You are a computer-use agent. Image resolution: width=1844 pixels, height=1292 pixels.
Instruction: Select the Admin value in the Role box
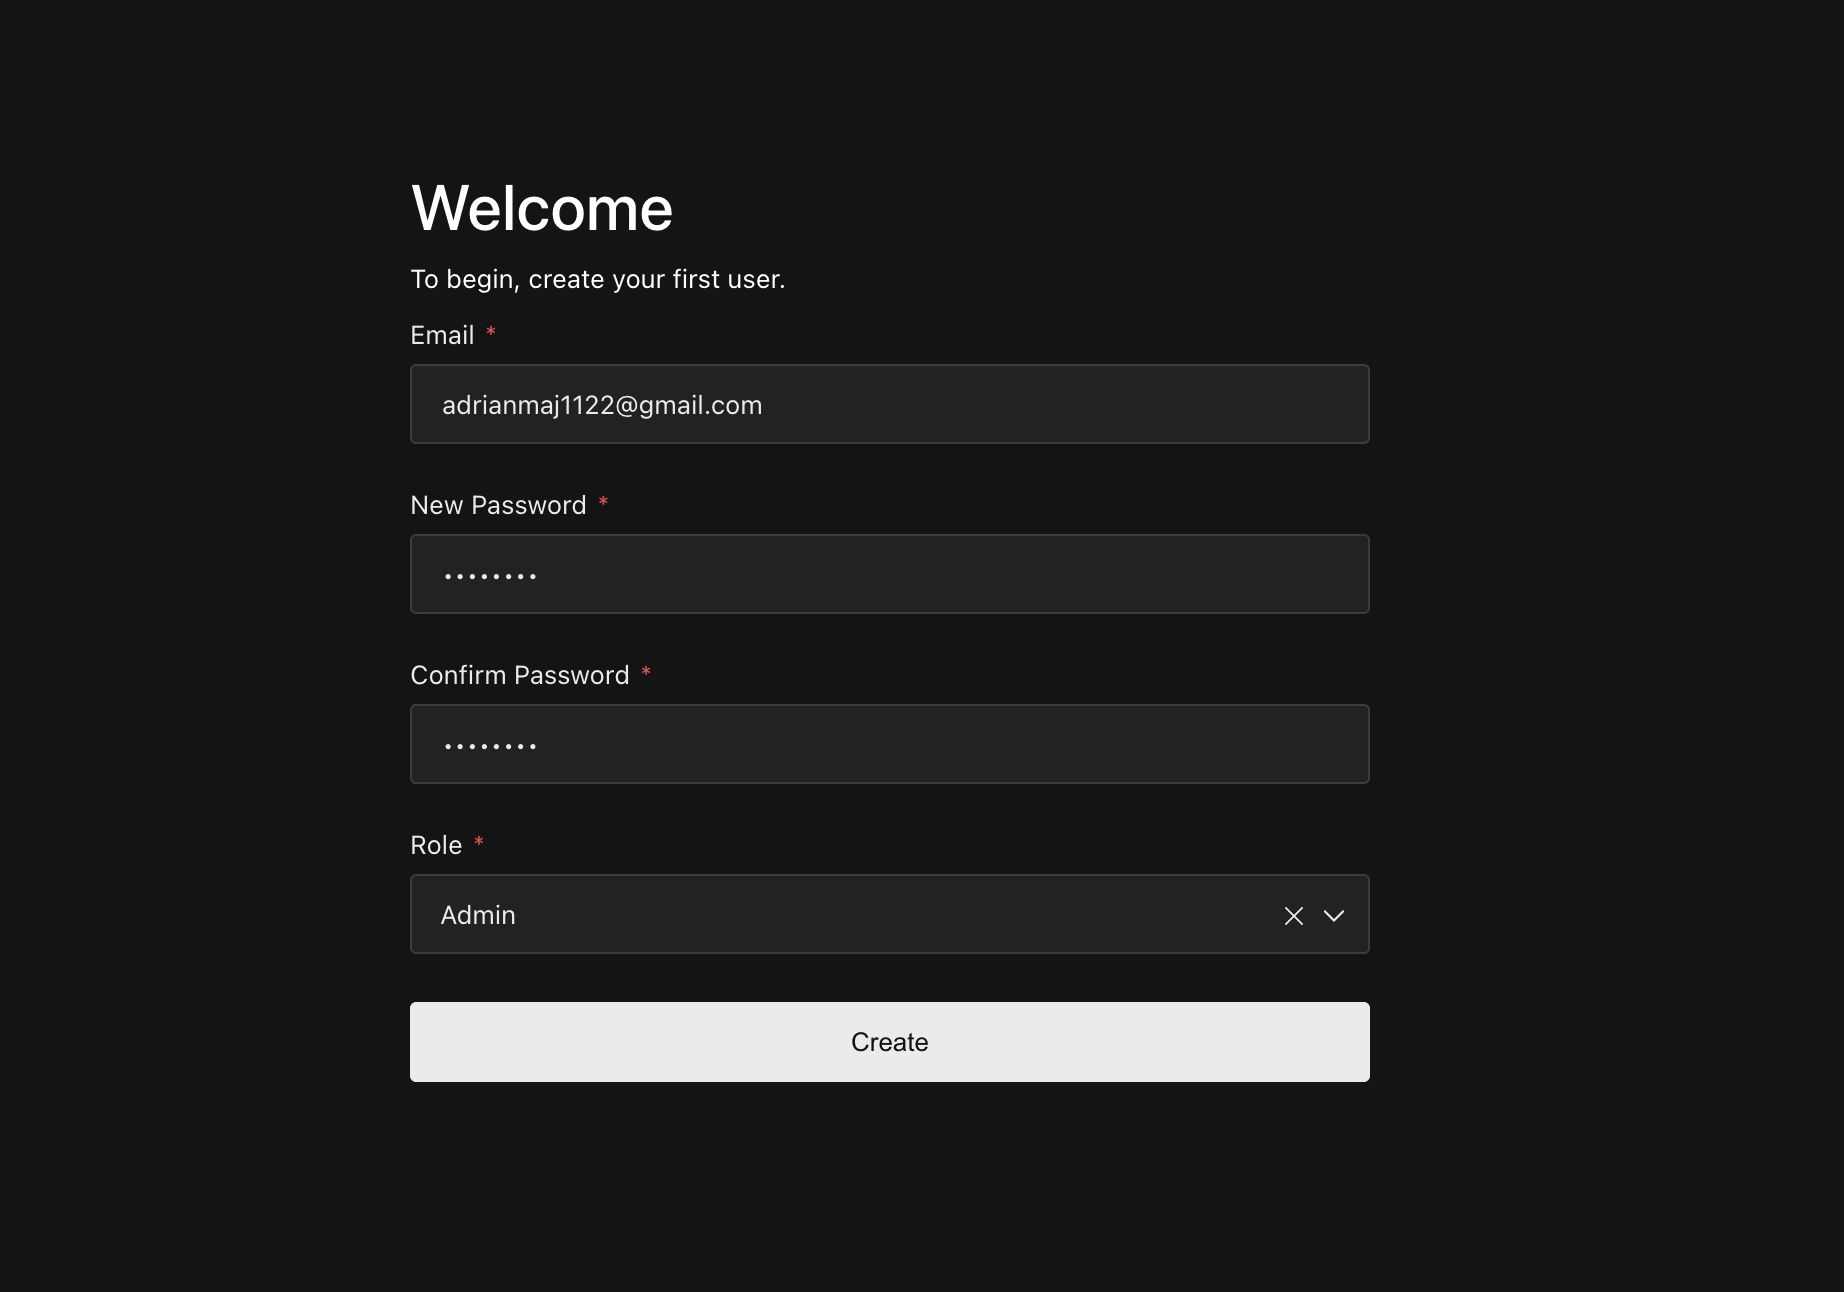coord(478,915)
